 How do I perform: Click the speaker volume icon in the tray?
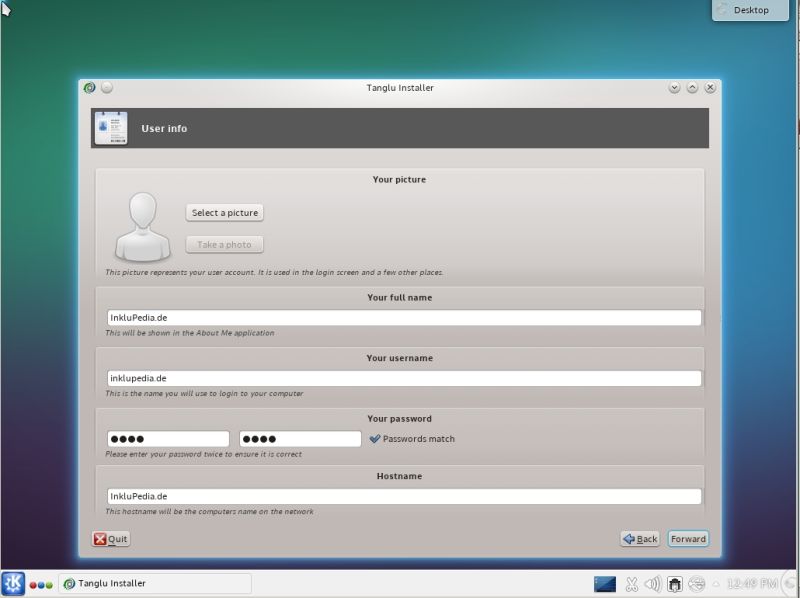pyautogui.click(x=651, y=583)
